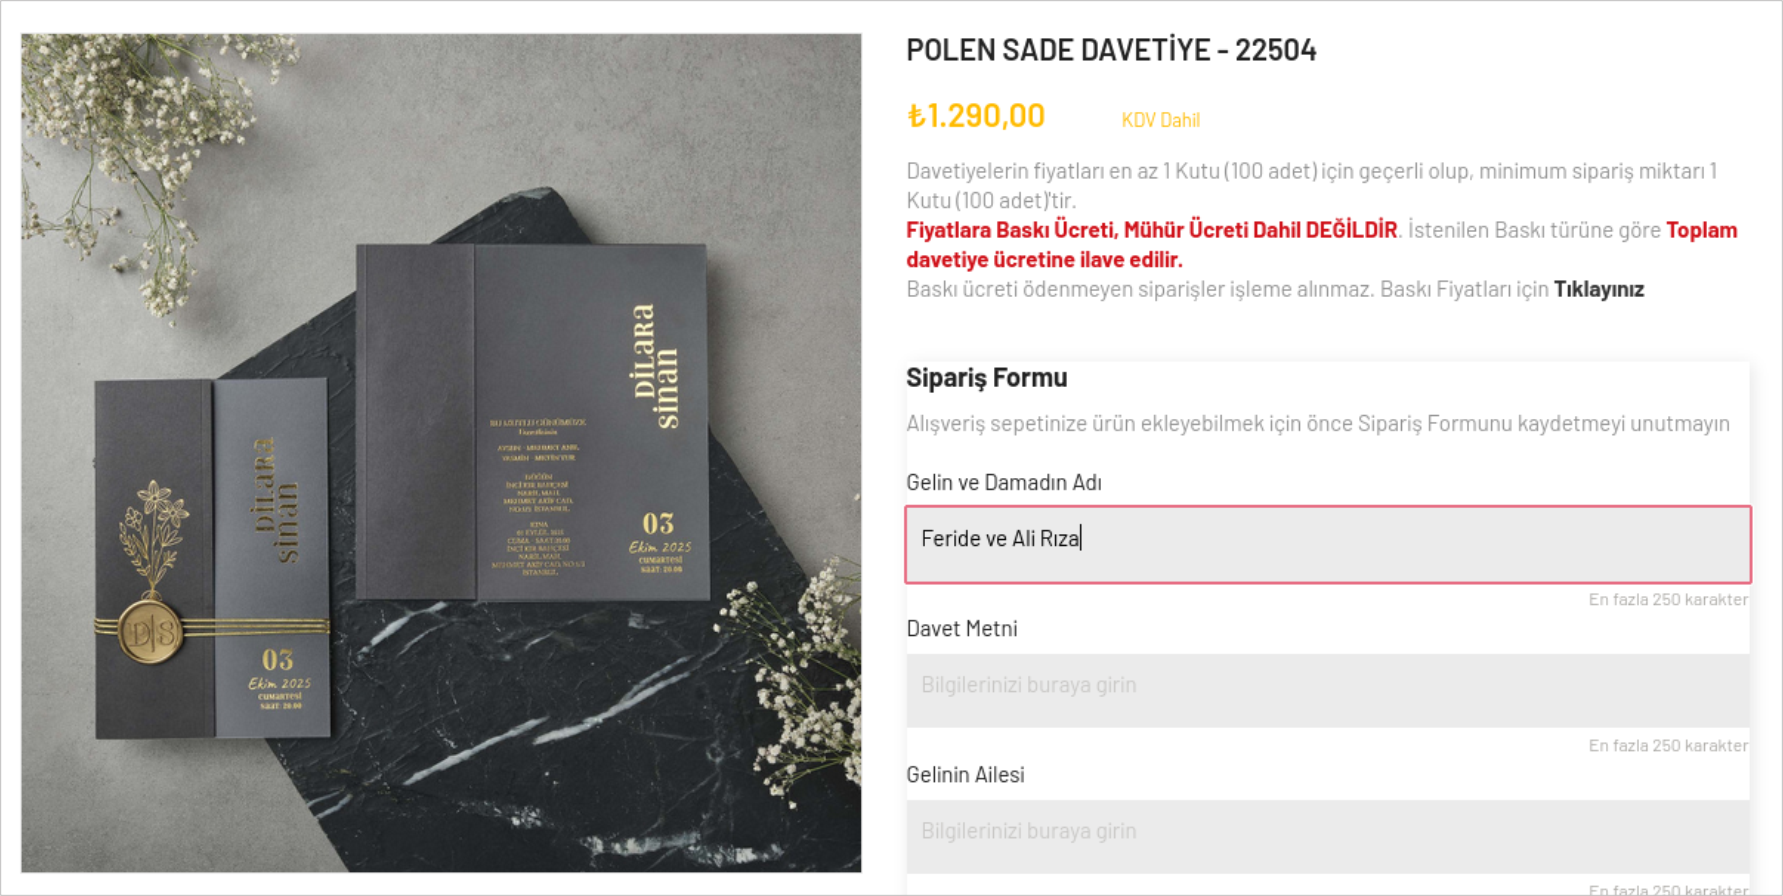Click the ₺1.290,00 price
The image size is (1783, 896).
[975, 116]
